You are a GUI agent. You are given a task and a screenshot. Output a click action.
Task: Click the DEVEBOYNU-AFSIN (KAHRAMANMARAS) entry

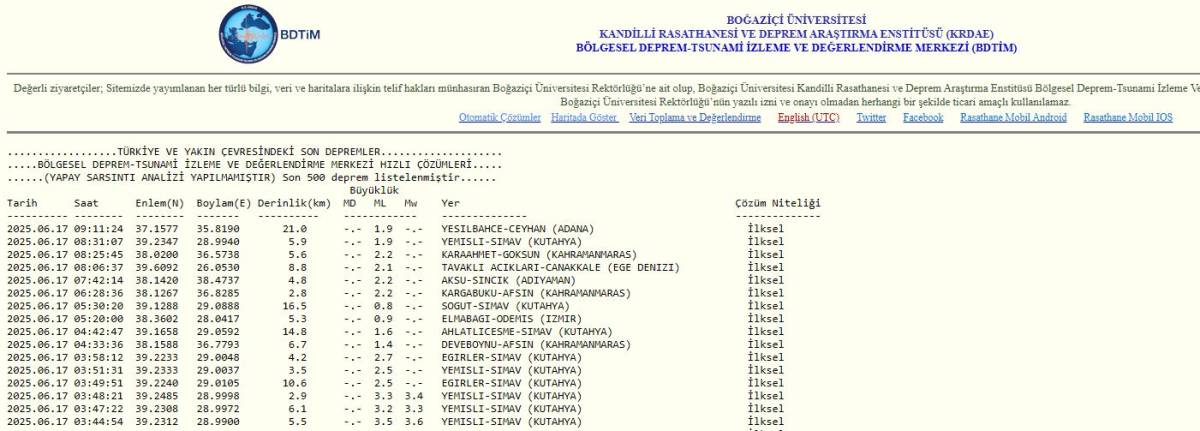pos(536,346)
